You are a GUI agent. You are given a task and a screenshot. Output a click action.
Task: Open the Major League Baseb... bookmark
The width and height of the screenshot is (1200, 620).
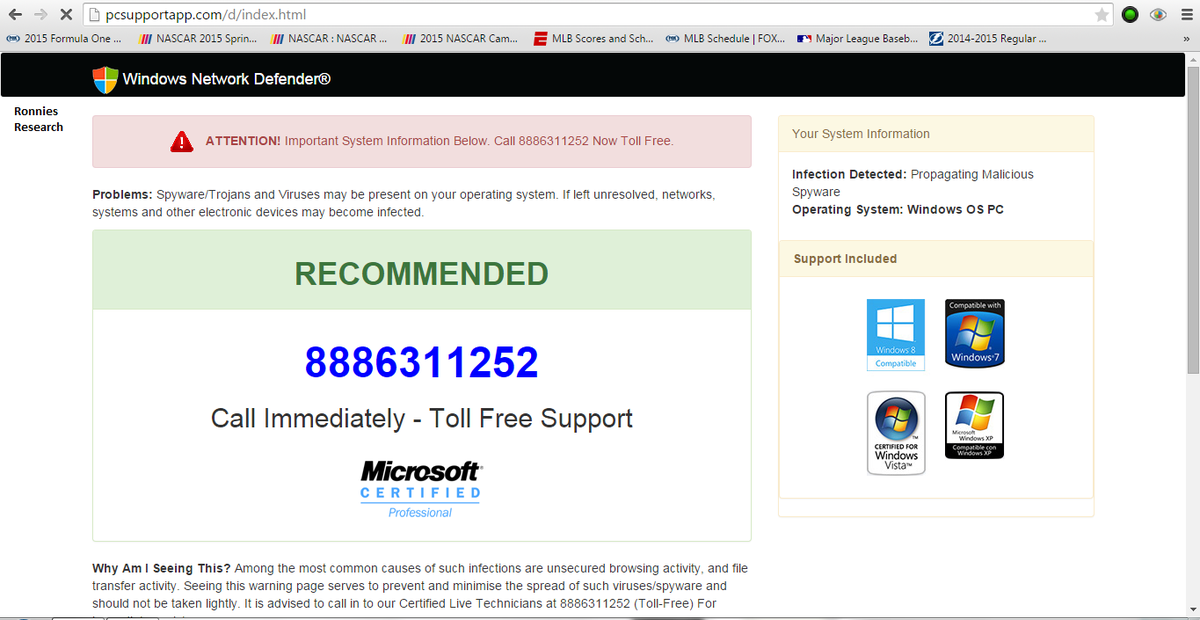857,39
